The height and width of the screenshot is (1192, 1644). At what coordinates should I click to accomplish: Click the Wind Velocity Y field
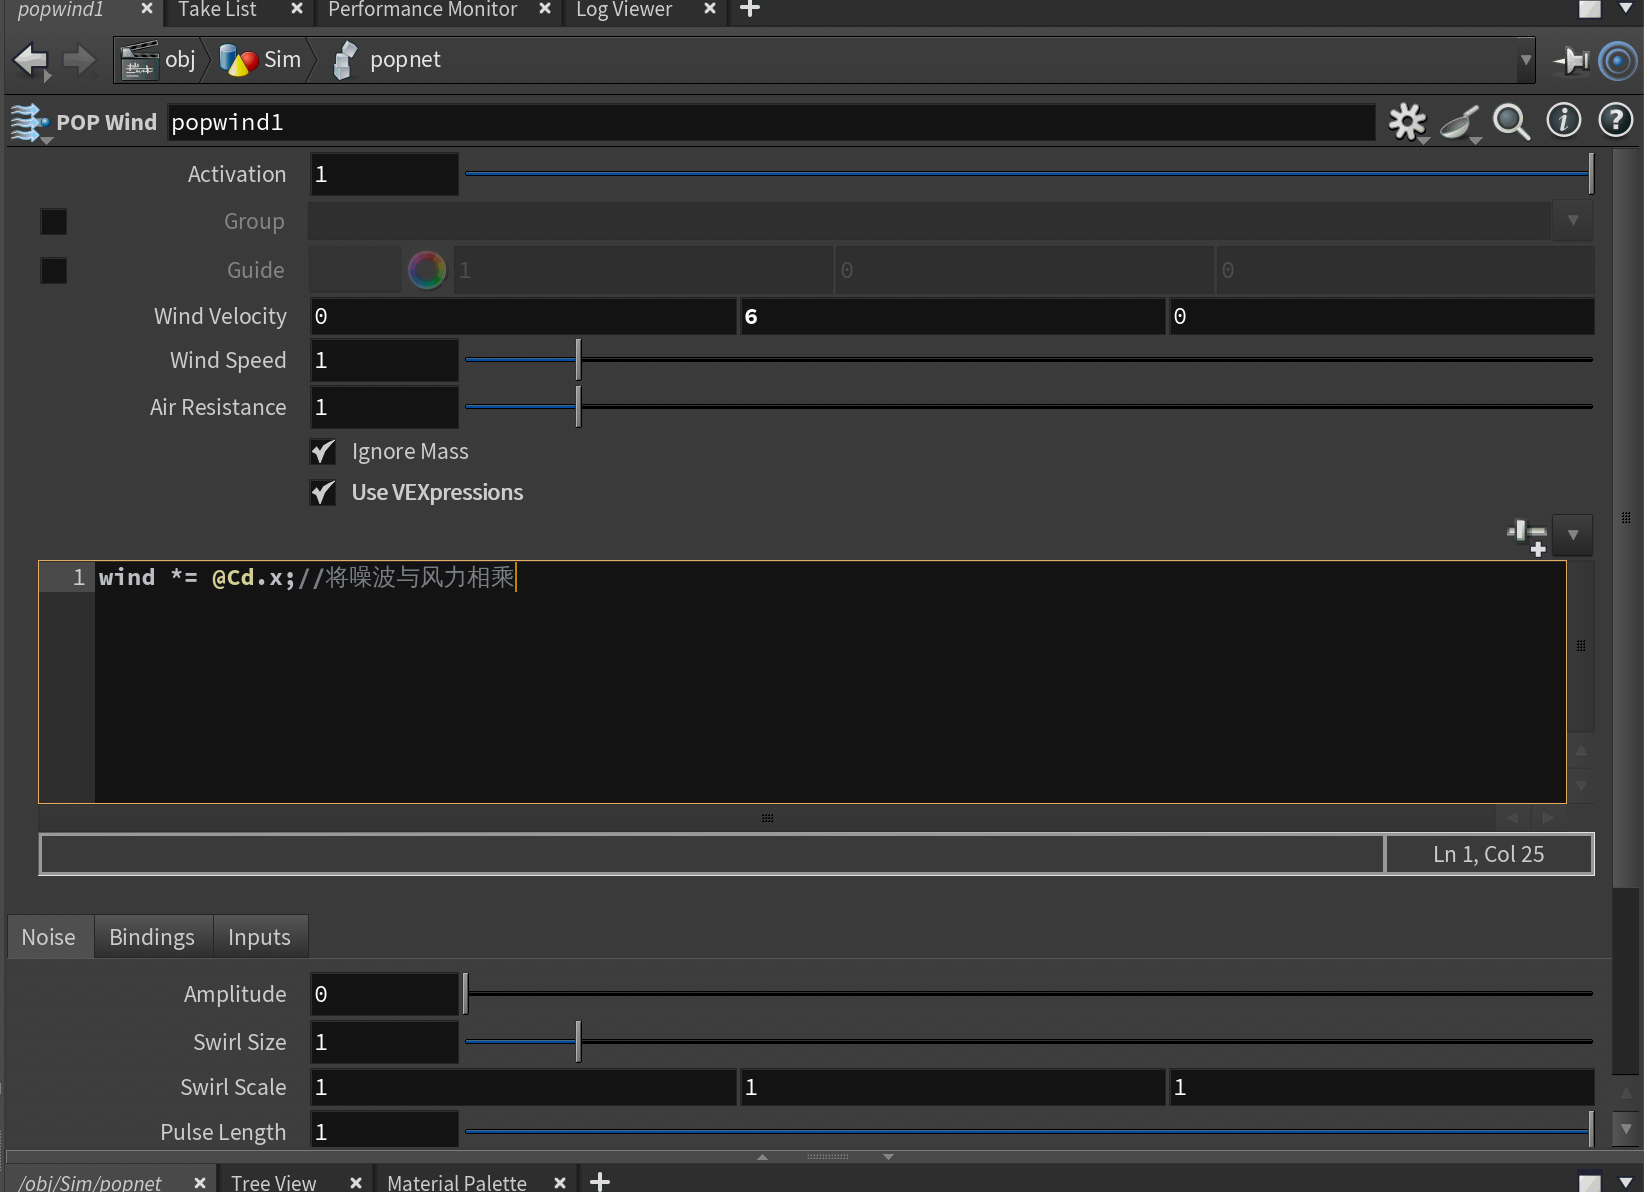pyautogui.click(x=951, y=317)
